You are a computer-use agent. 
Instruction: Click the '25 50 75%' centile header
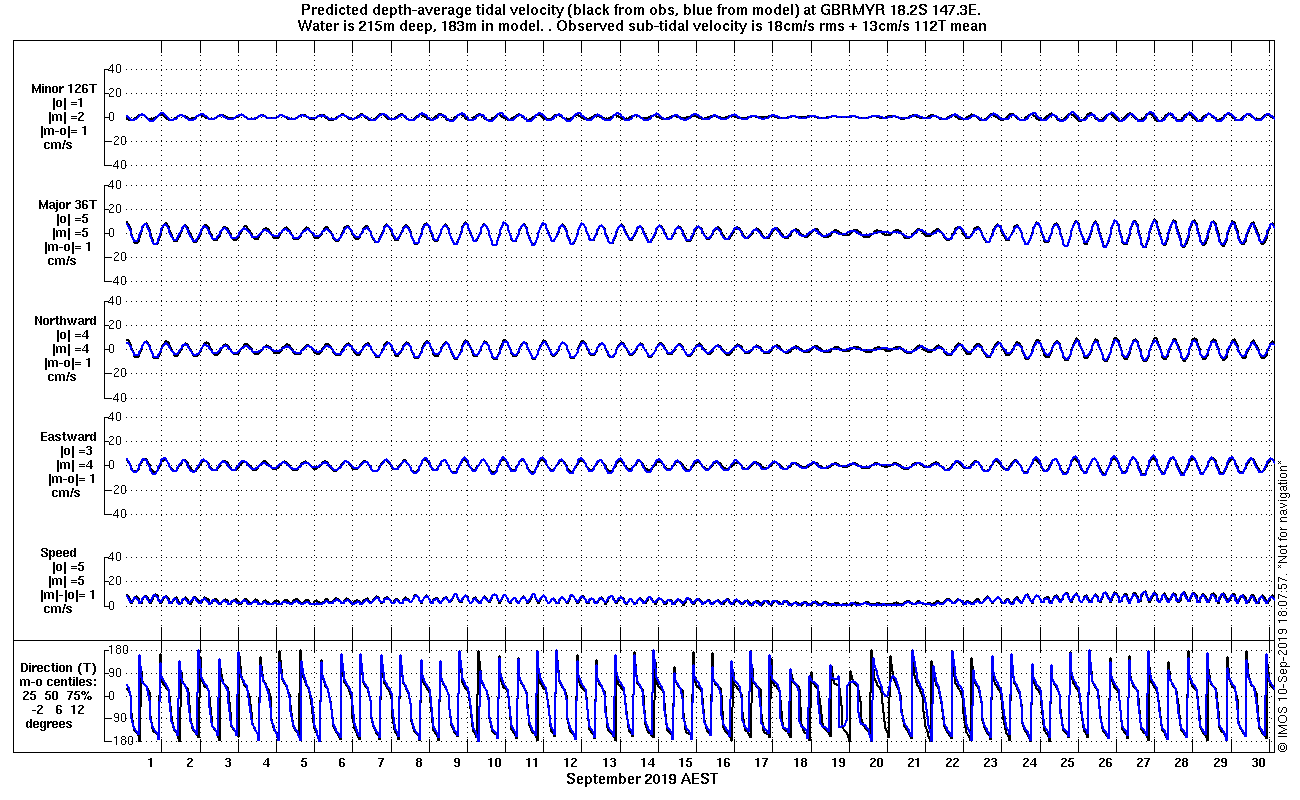[58, 696]
